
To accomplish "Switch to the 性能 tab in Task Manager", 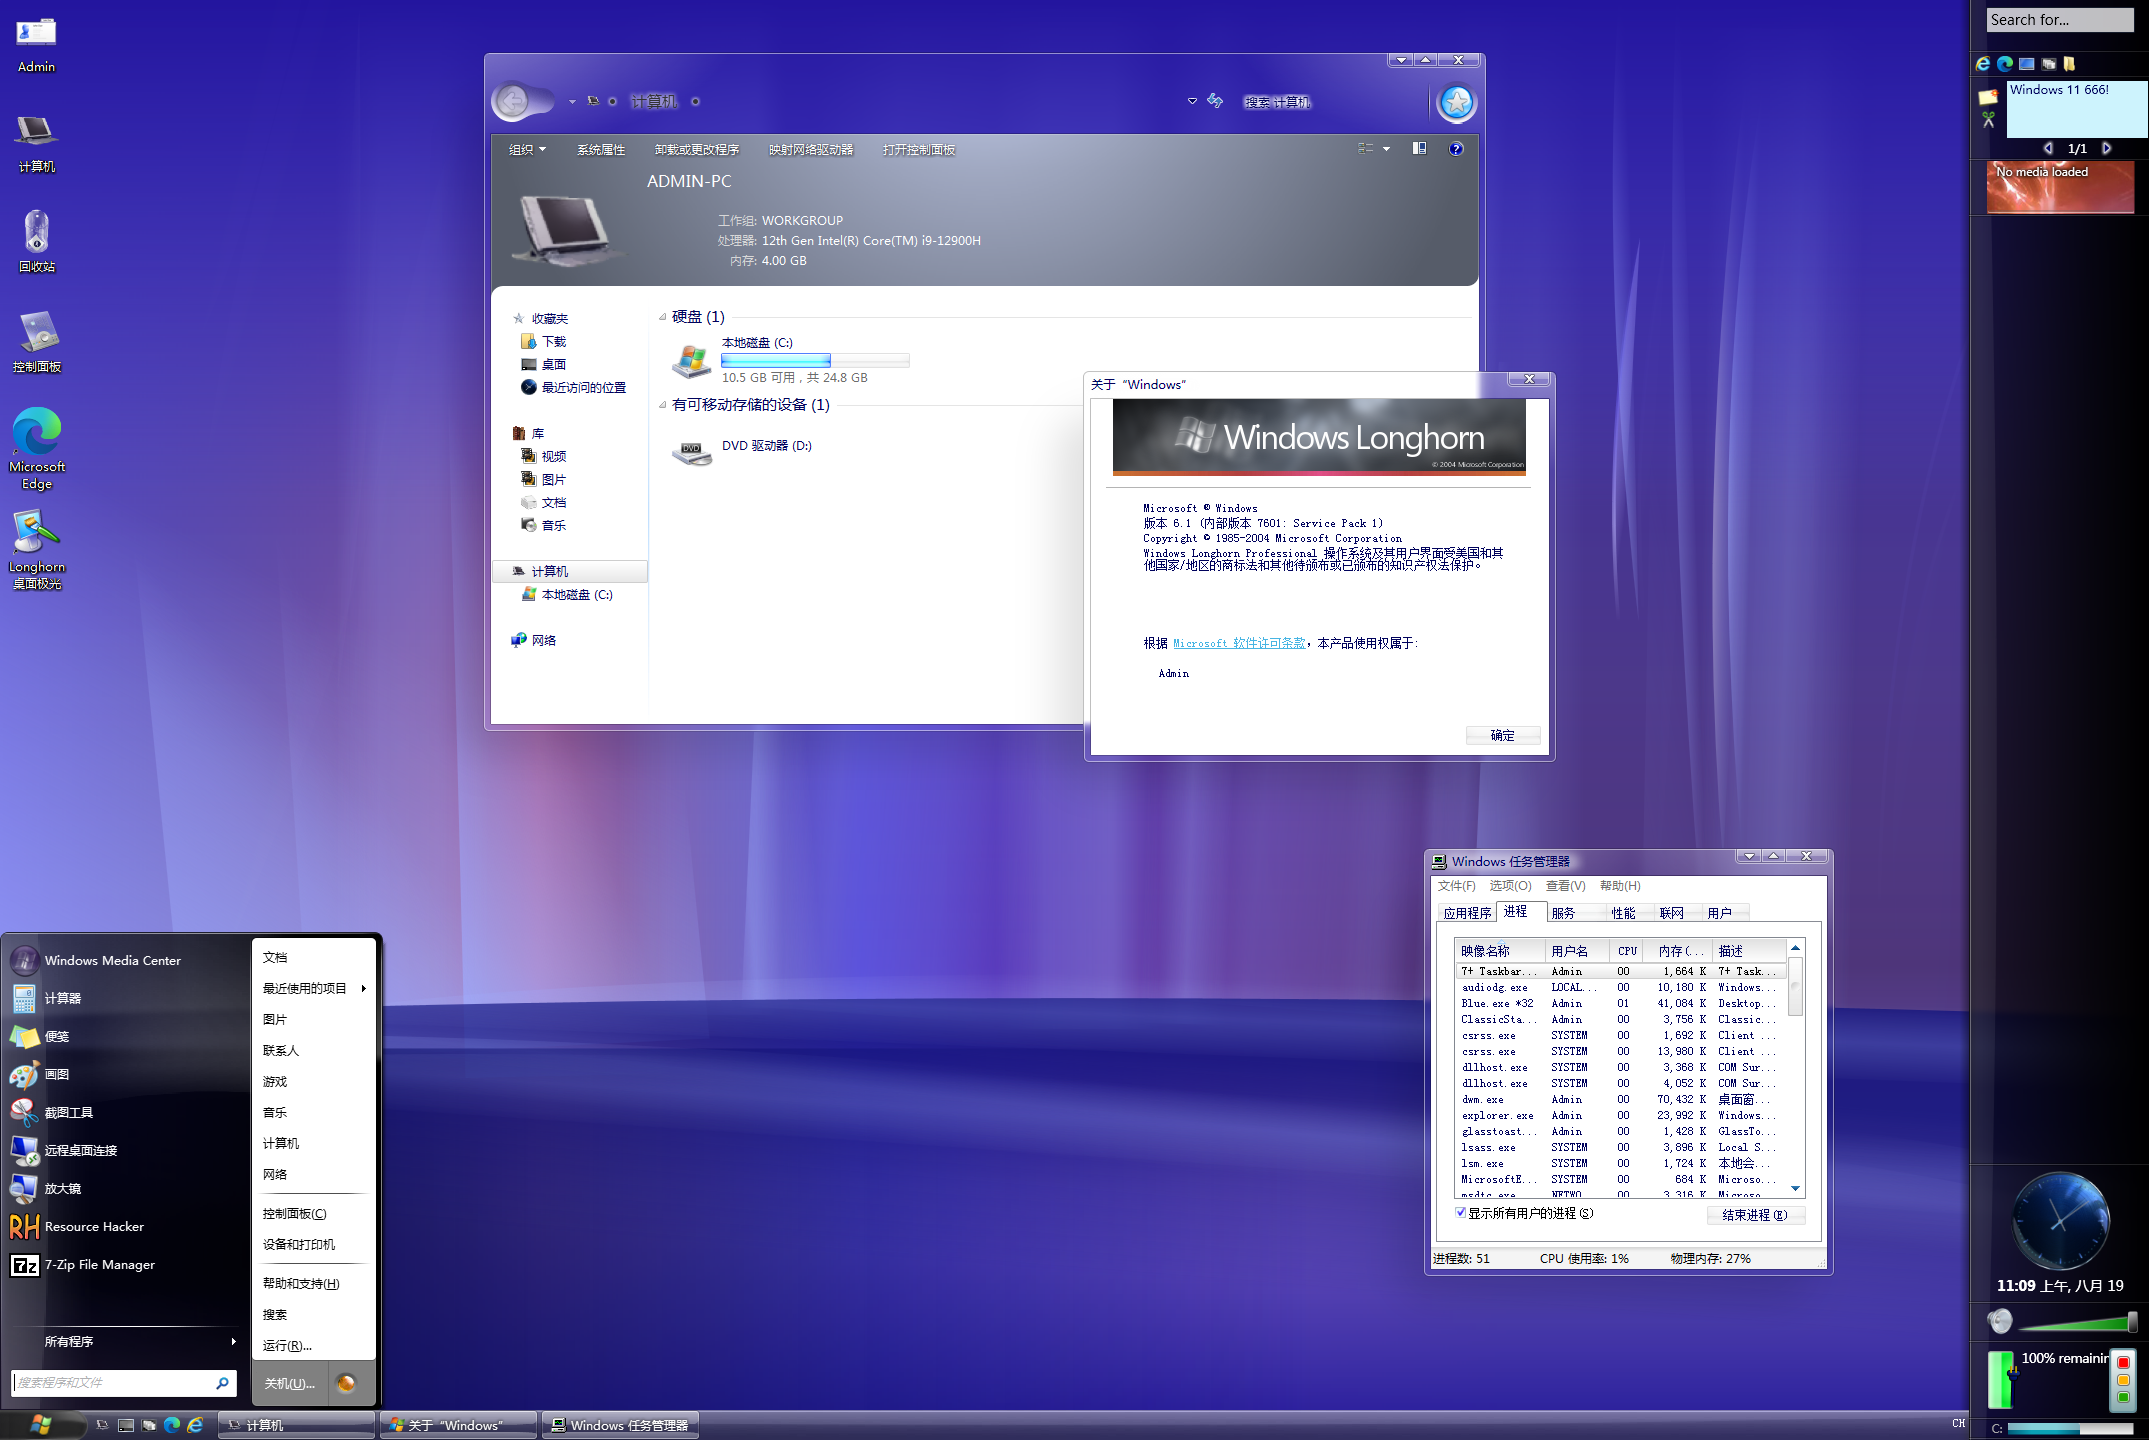I will [1622, 913].
